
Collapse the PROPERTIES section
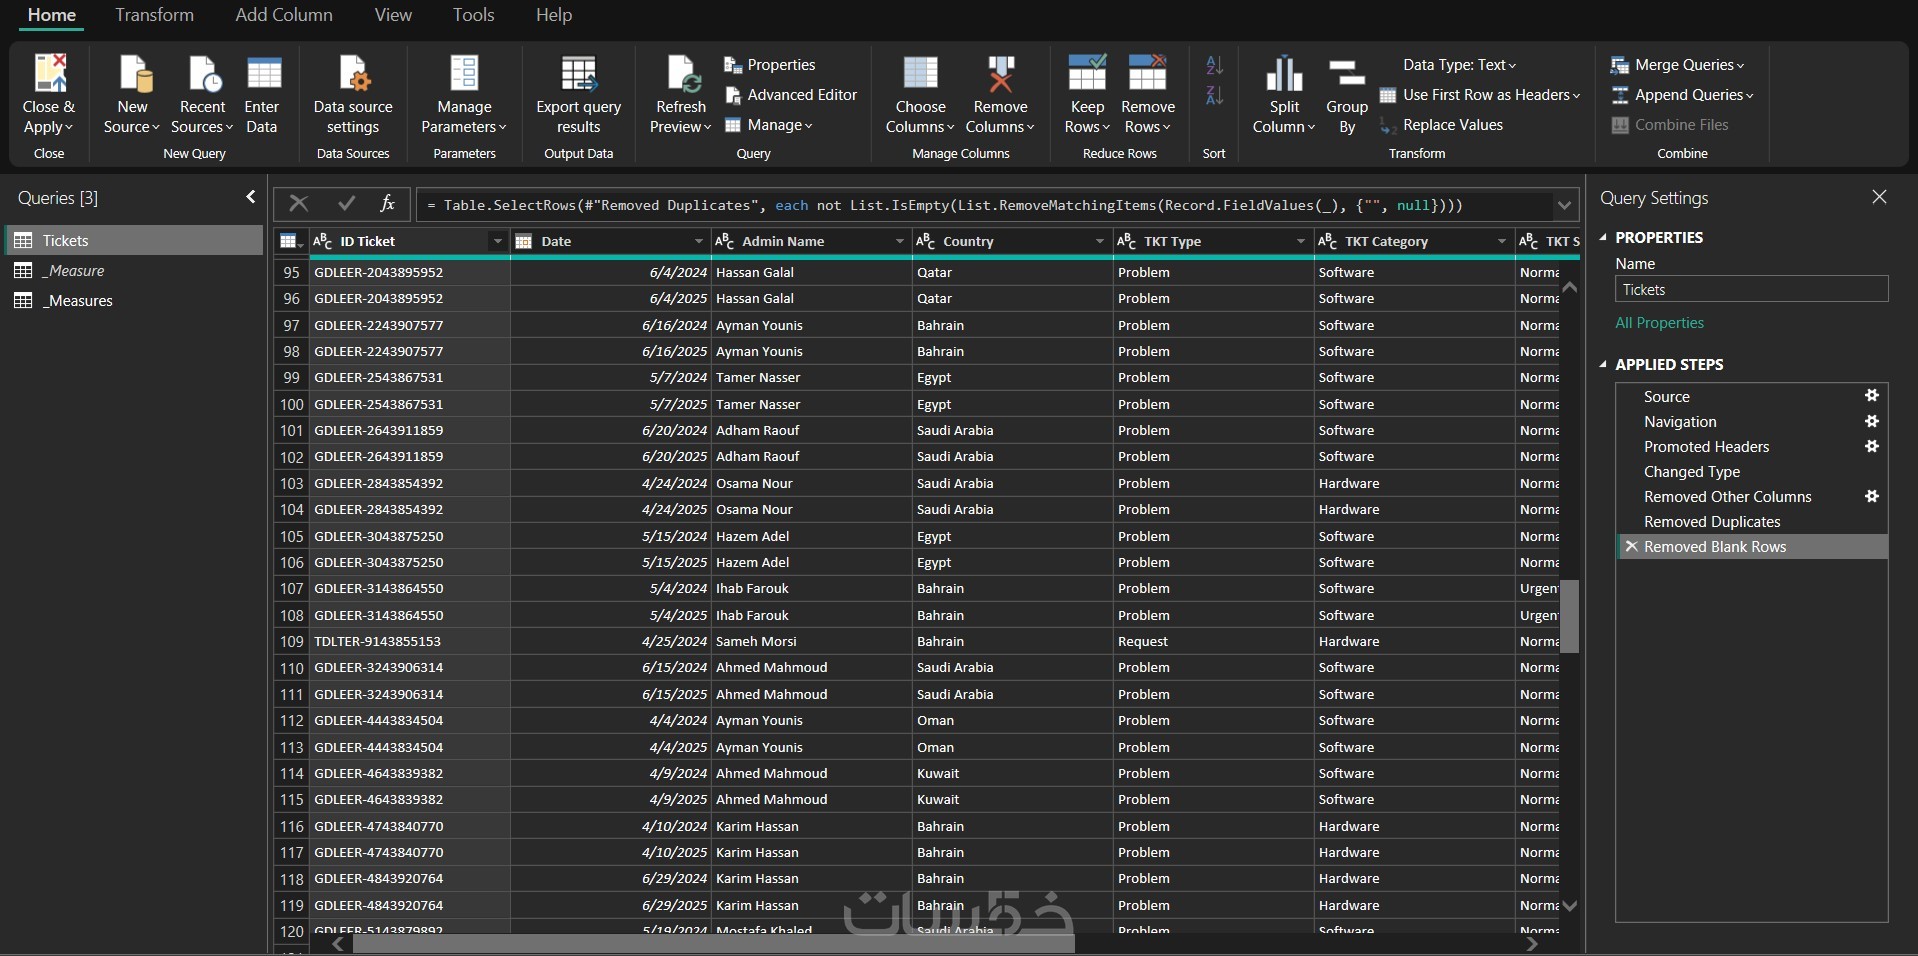tap(1604, 237)
